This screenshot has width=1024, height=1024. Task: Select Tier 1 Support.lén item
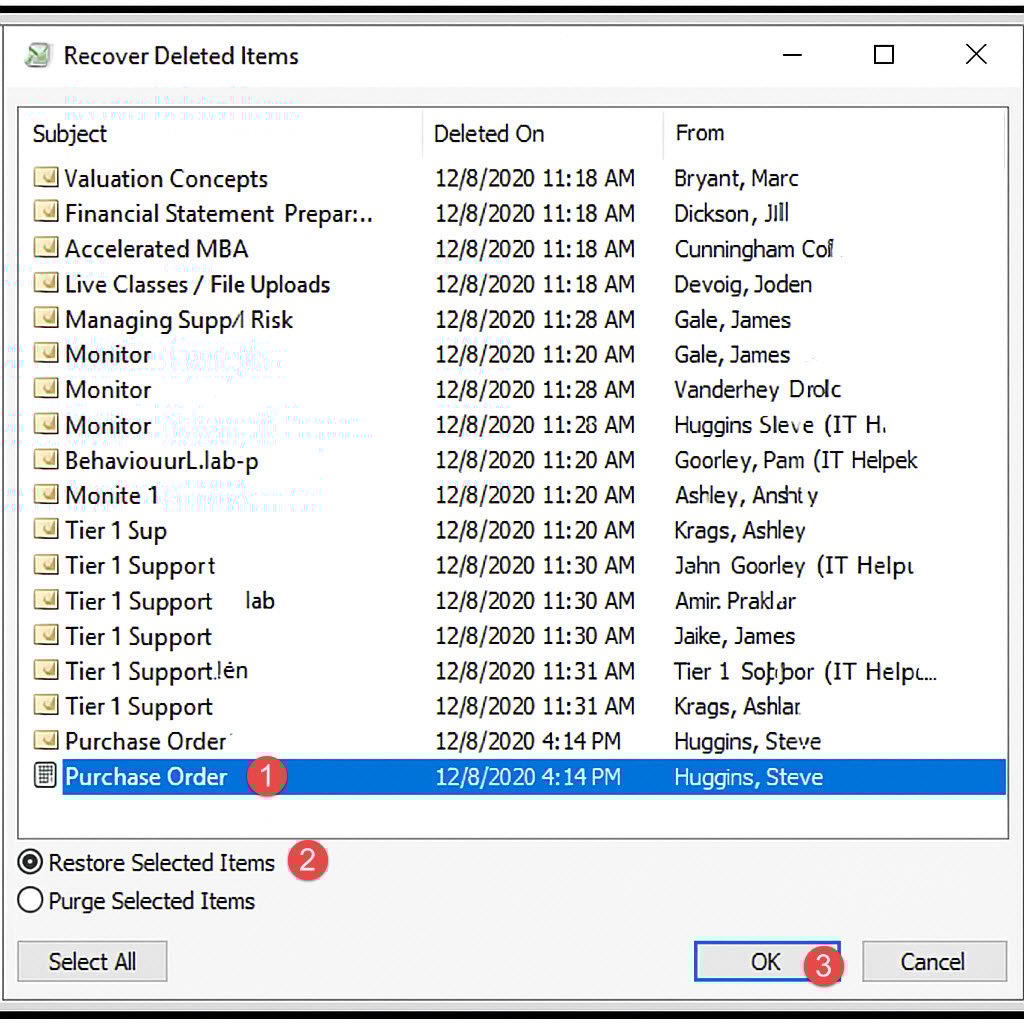[x=156, y=671]
